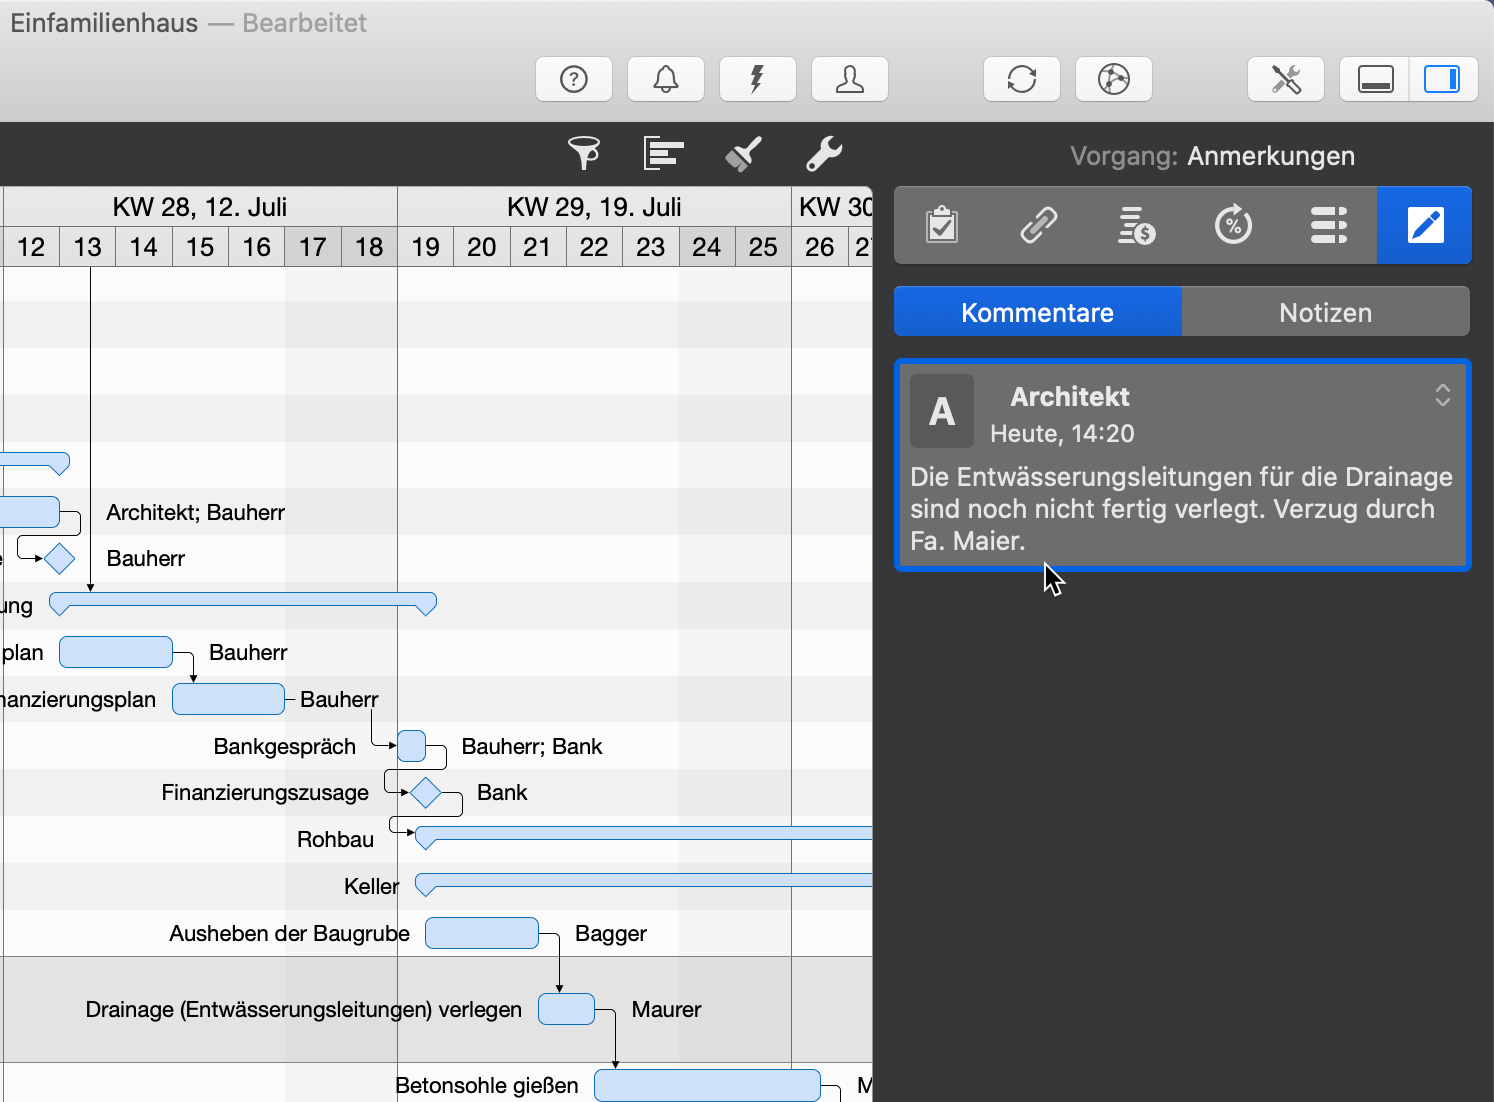
Task: Open the filter funnel tool
Action: click(x=584, y=154)
